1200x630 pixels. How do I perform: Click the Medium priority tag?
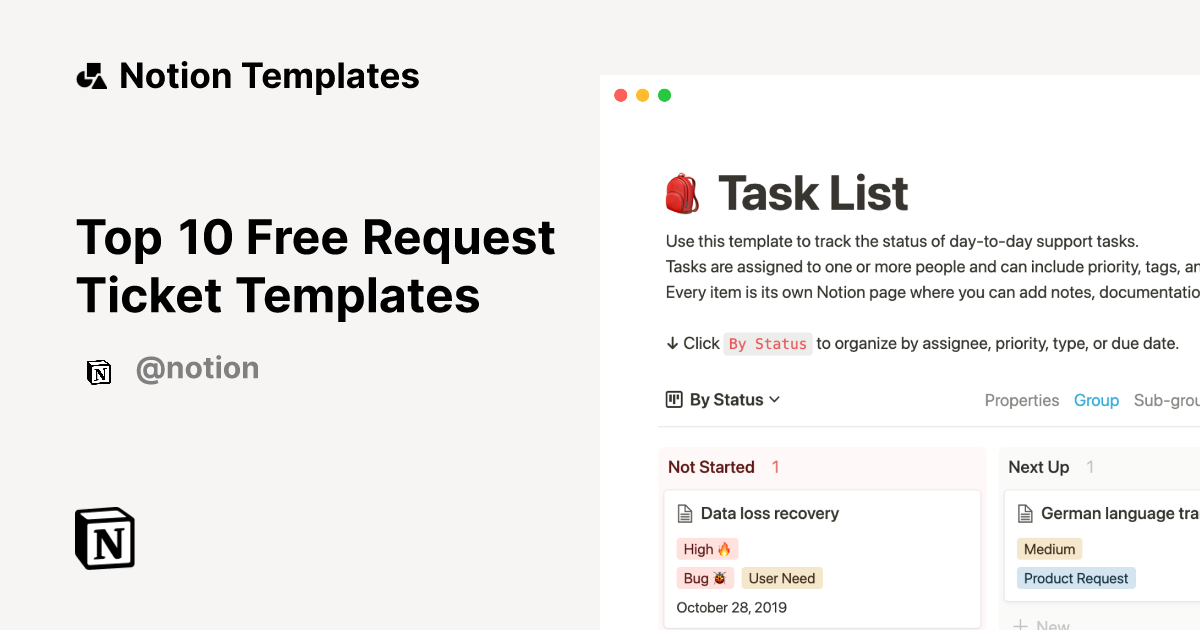(1049, 548)
